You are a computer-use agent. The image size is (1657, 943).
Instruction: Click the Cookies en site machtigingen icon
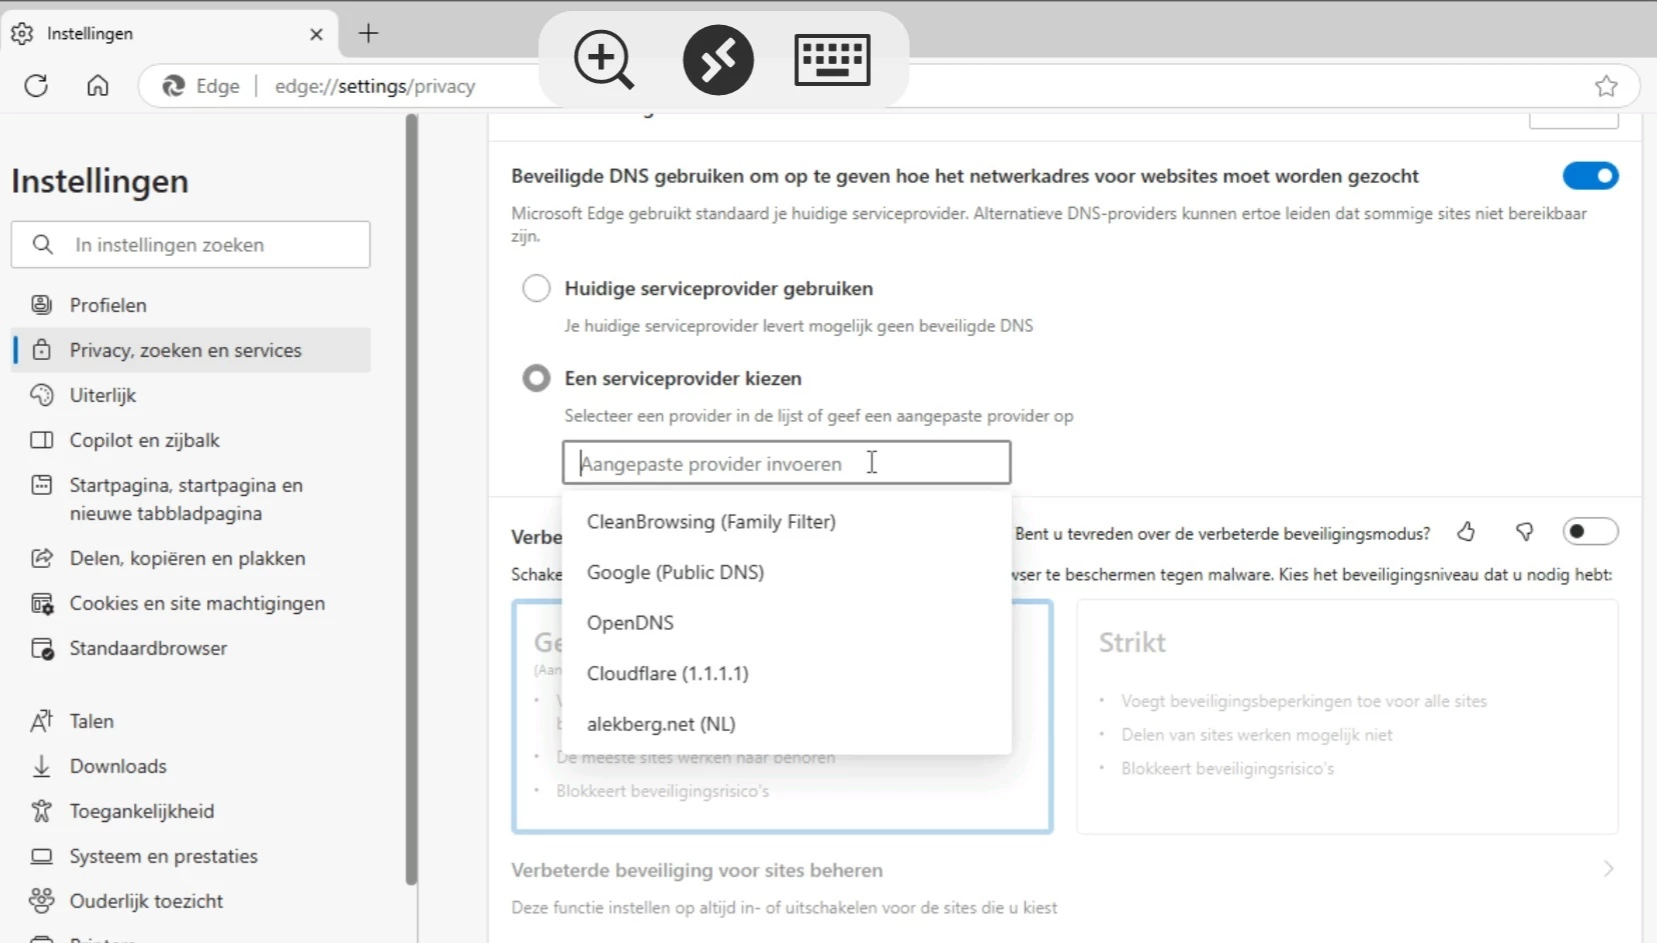(41, 603)
